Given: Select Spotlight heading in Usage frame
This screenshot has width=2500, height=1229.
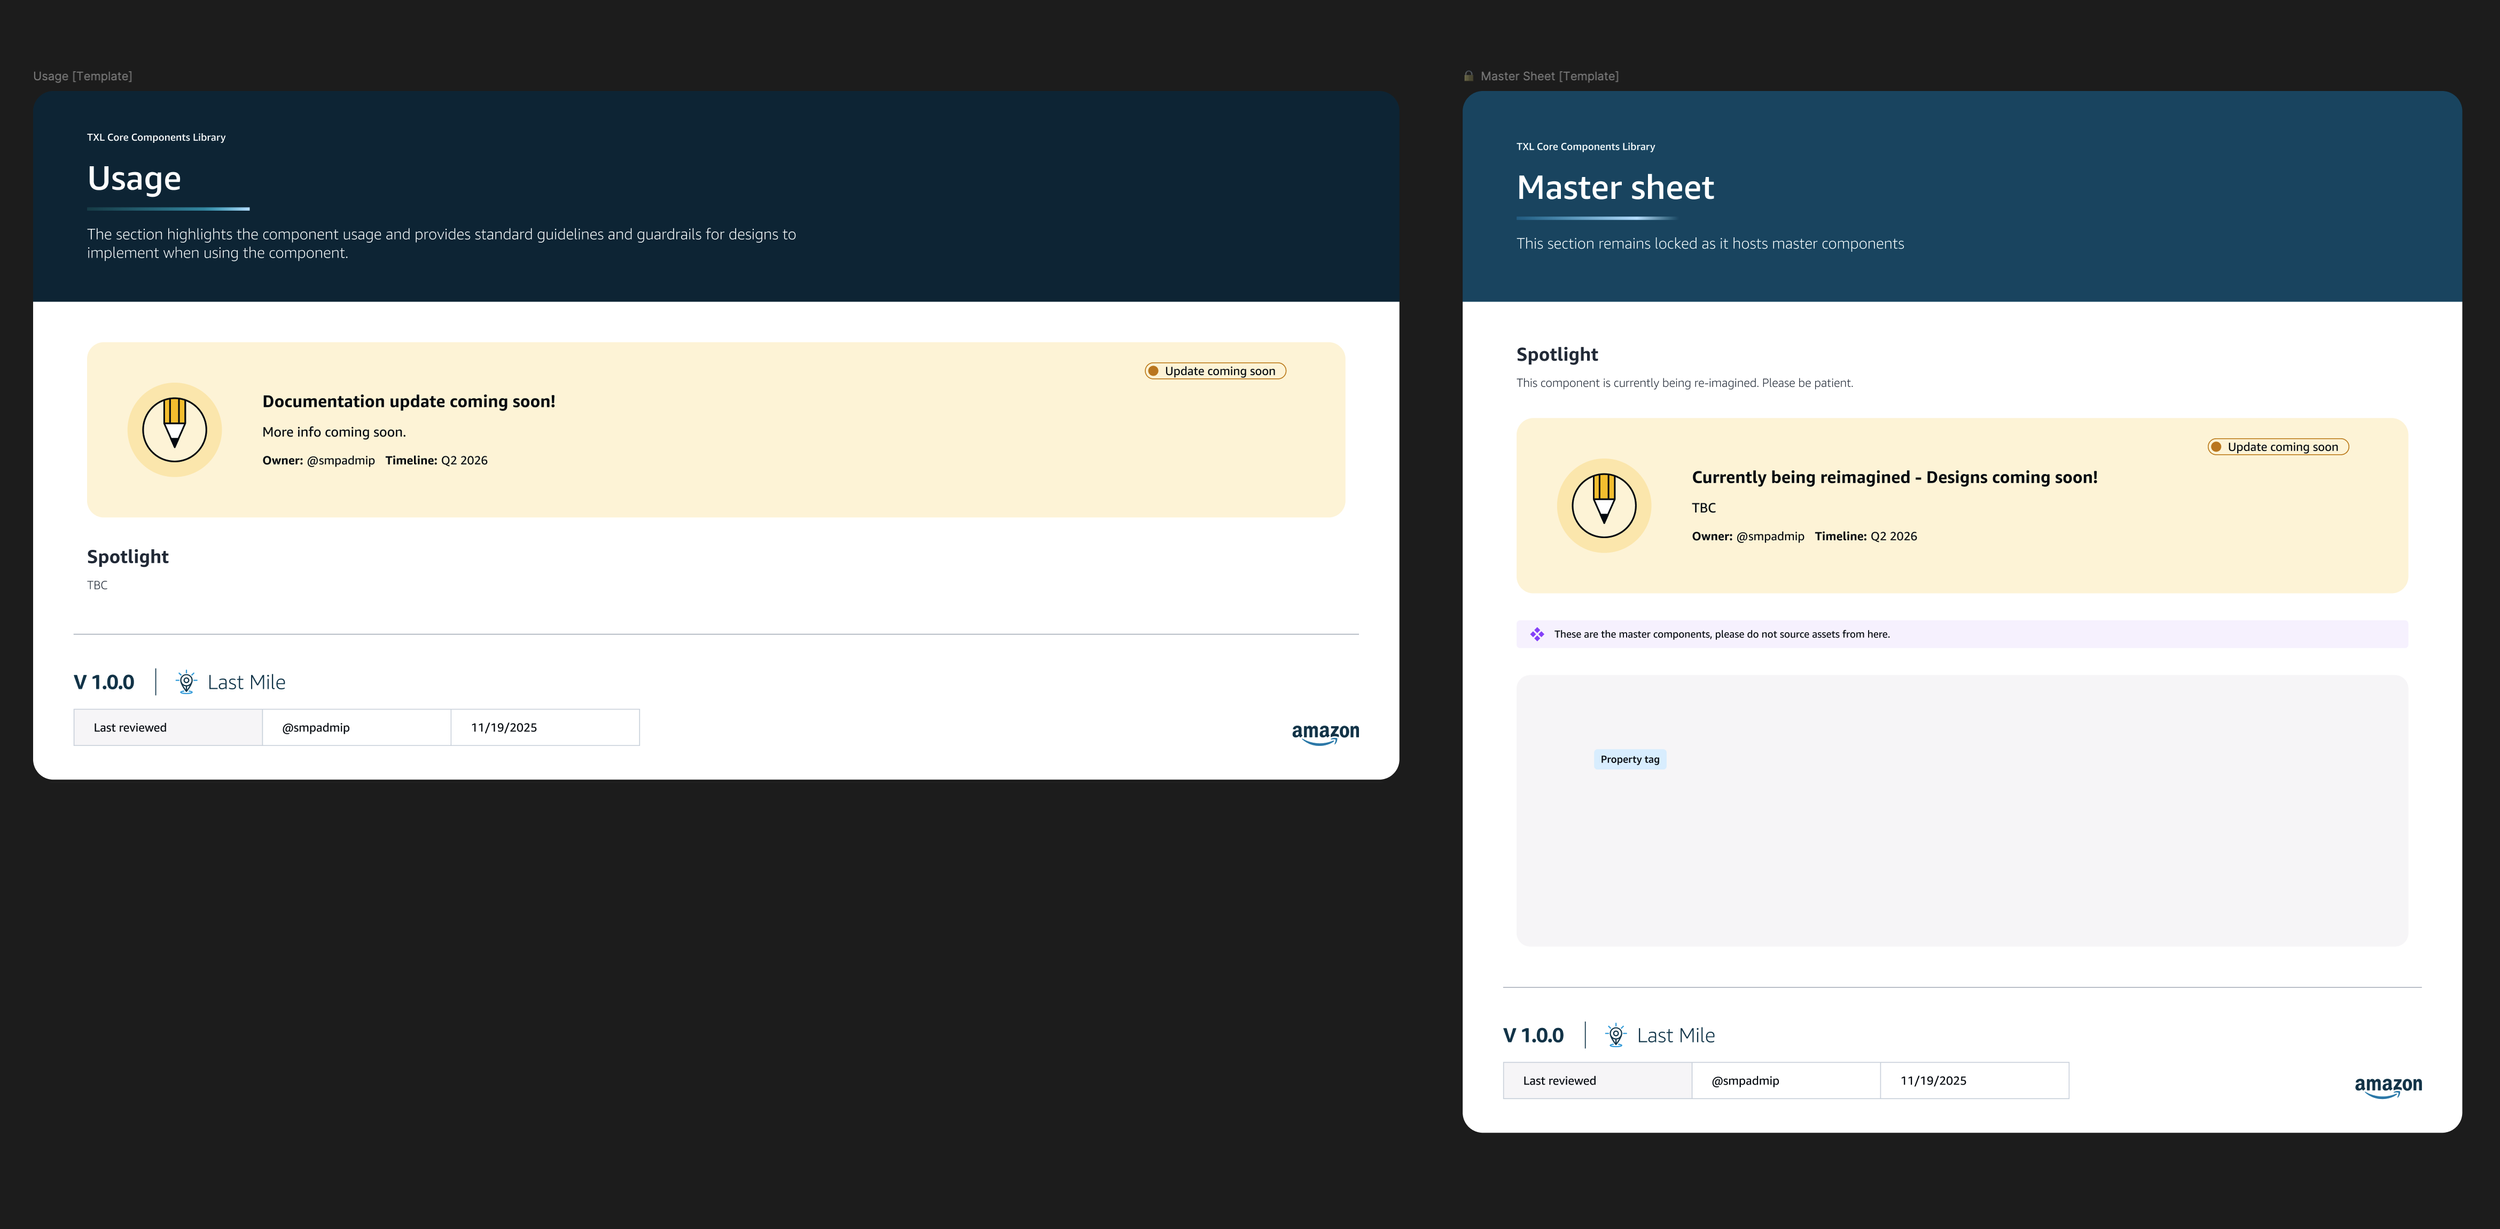Looking at the screenshot, I should point(127,557).
